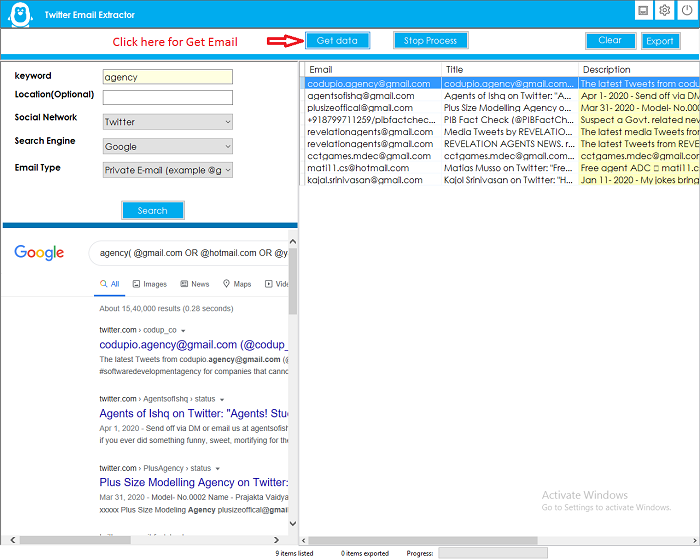Open settings gear icon
700x560 pixels.
pos(664,10)
